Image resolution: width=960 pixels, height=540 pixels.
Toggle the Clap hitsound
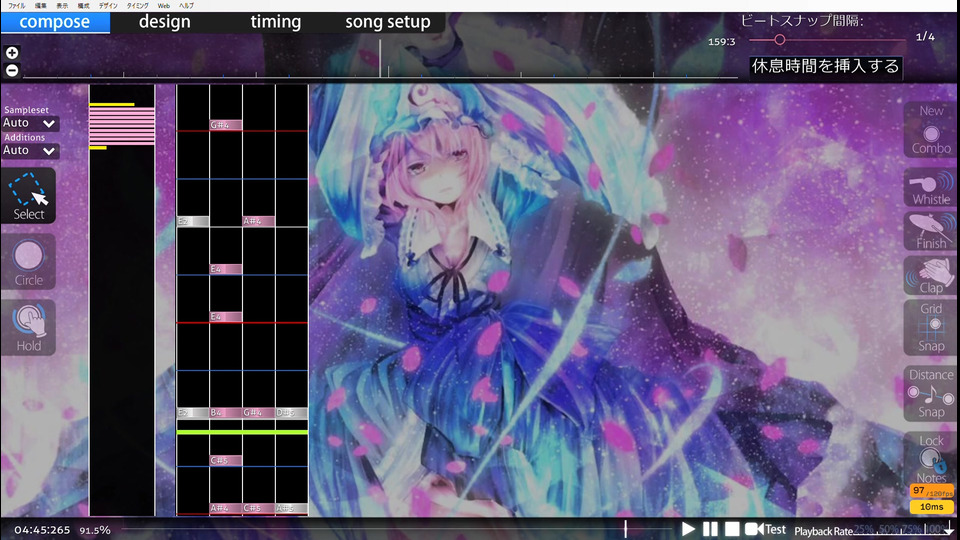click(x=931, y=276)
